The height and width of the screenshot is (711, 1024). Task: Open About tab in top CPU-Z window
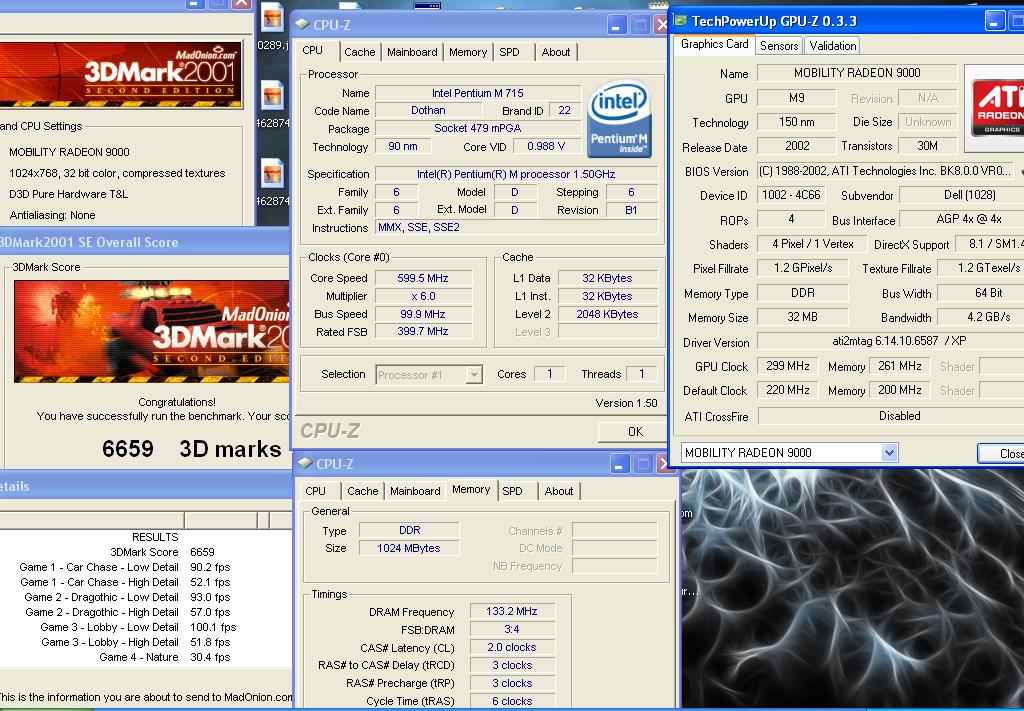[x=556, y=52]
